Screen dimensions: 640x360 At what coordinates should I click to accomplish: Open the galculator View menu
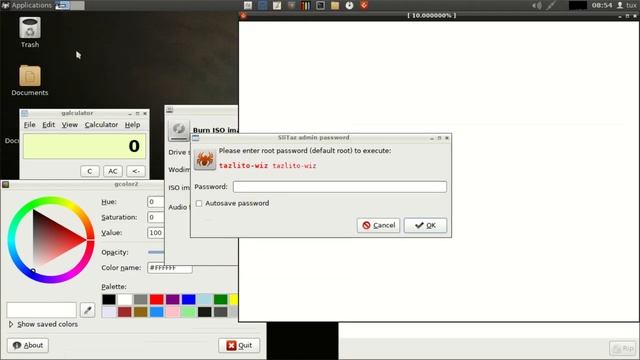(70, 124)
